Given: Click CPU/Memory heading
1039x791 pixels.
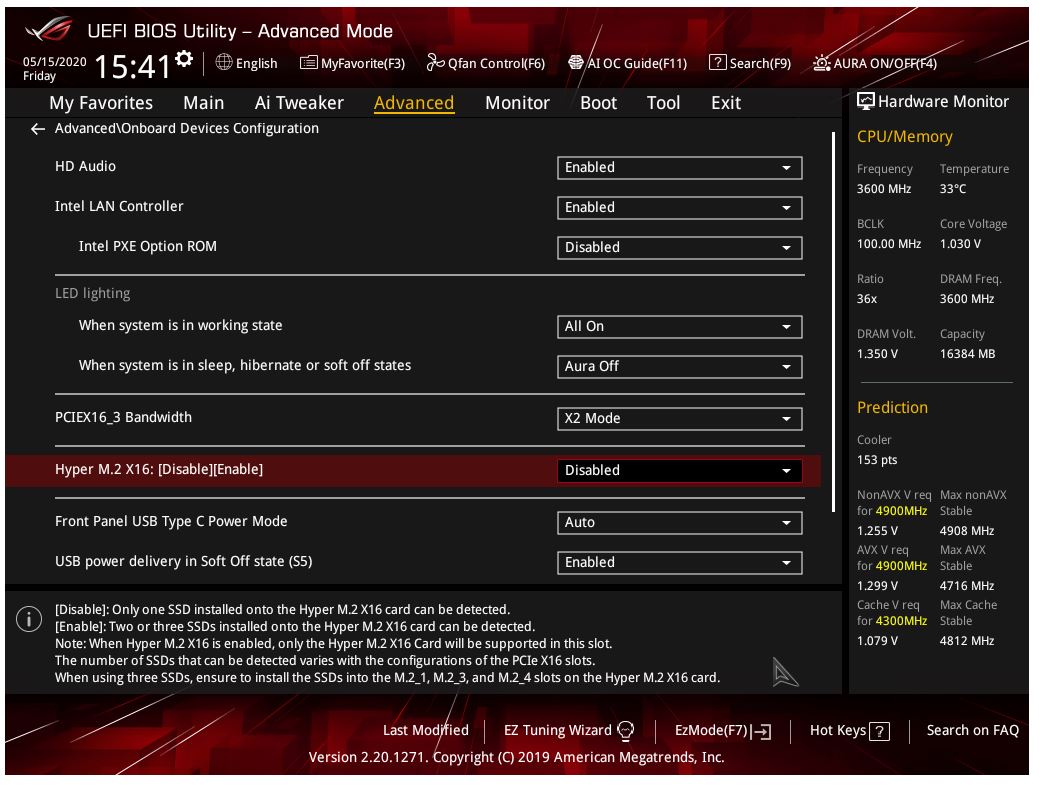Looking at the screenshot, I should point(904,137).
